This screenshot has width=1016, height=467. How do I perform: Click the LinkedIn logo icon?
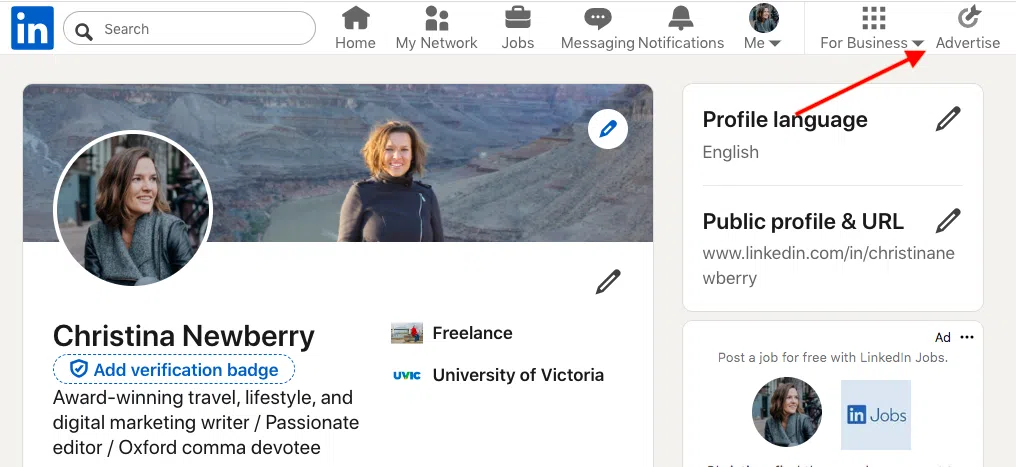tap(32, 29)
